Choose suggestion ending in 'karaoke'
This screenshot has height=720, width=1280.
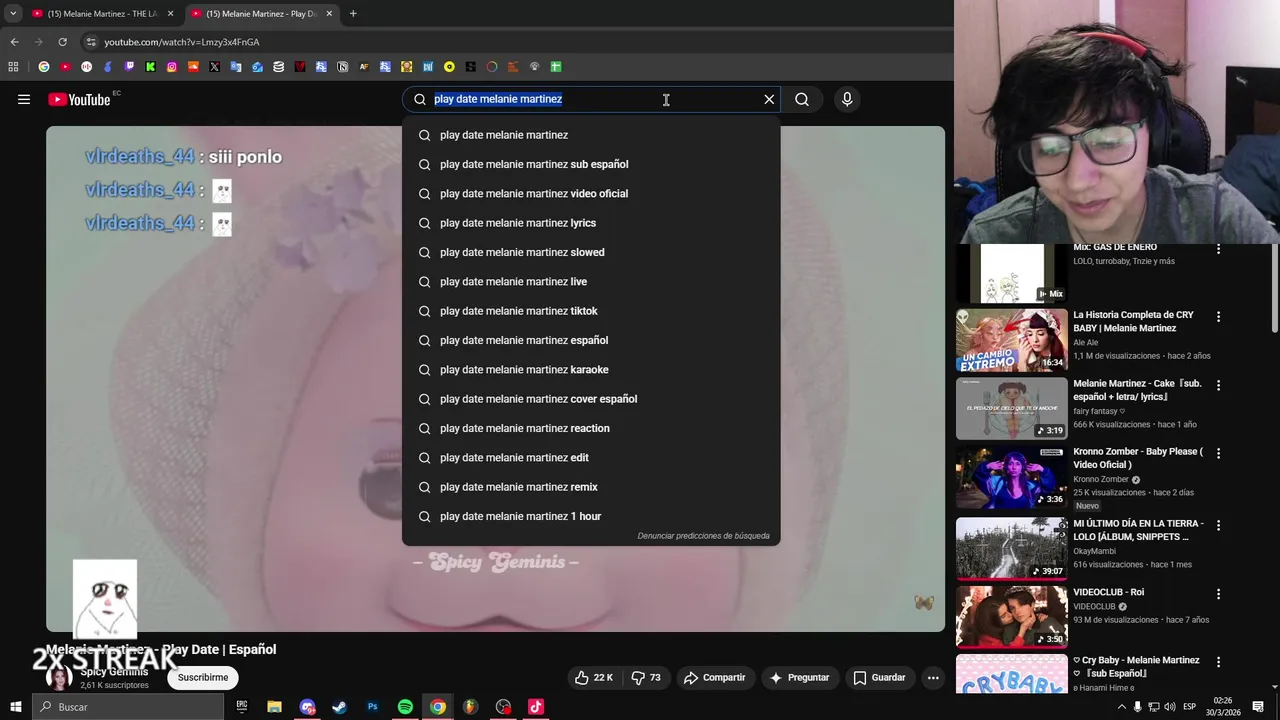[x=591, y=369]
